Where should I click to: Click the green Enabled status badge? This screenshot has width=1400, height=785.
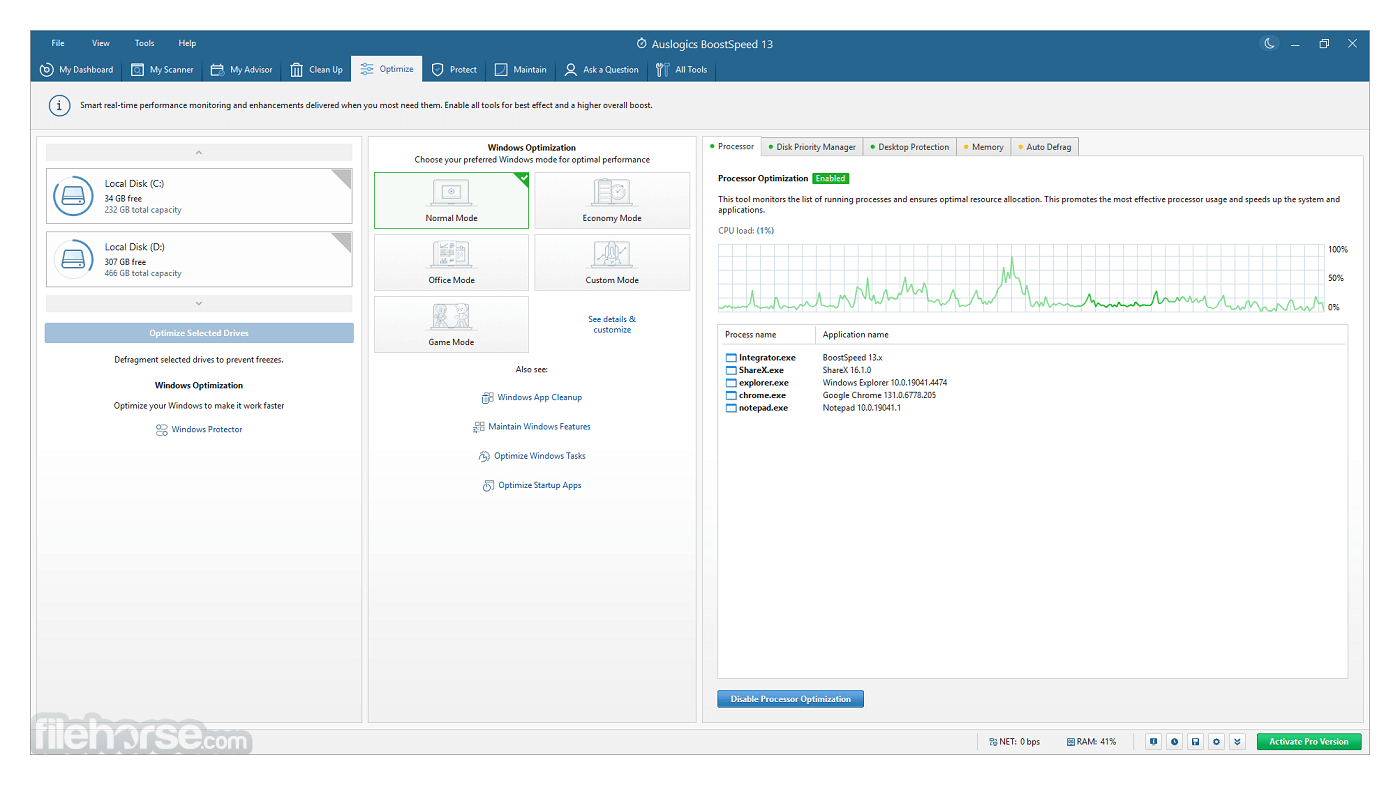(830, 179)
